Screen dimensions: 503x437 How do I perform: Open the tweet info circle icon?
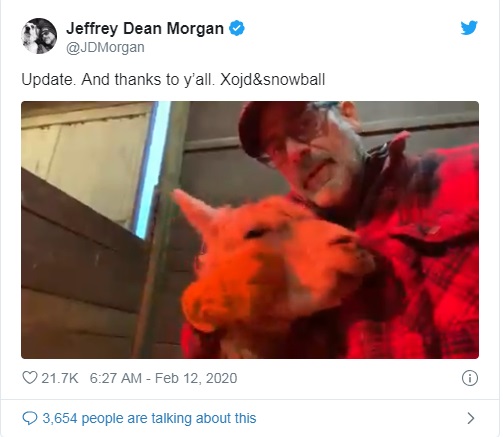[470, 378]
